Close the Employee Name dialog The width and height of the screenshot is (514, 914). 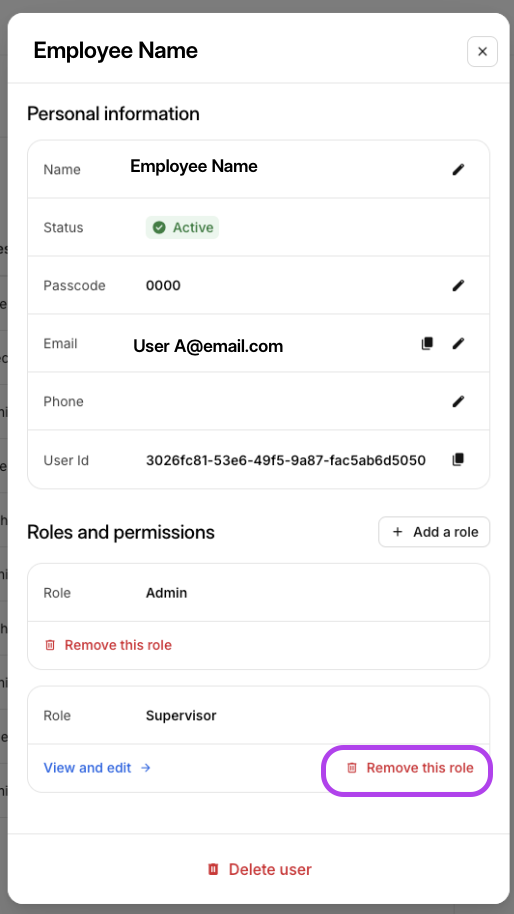(483, 51)
